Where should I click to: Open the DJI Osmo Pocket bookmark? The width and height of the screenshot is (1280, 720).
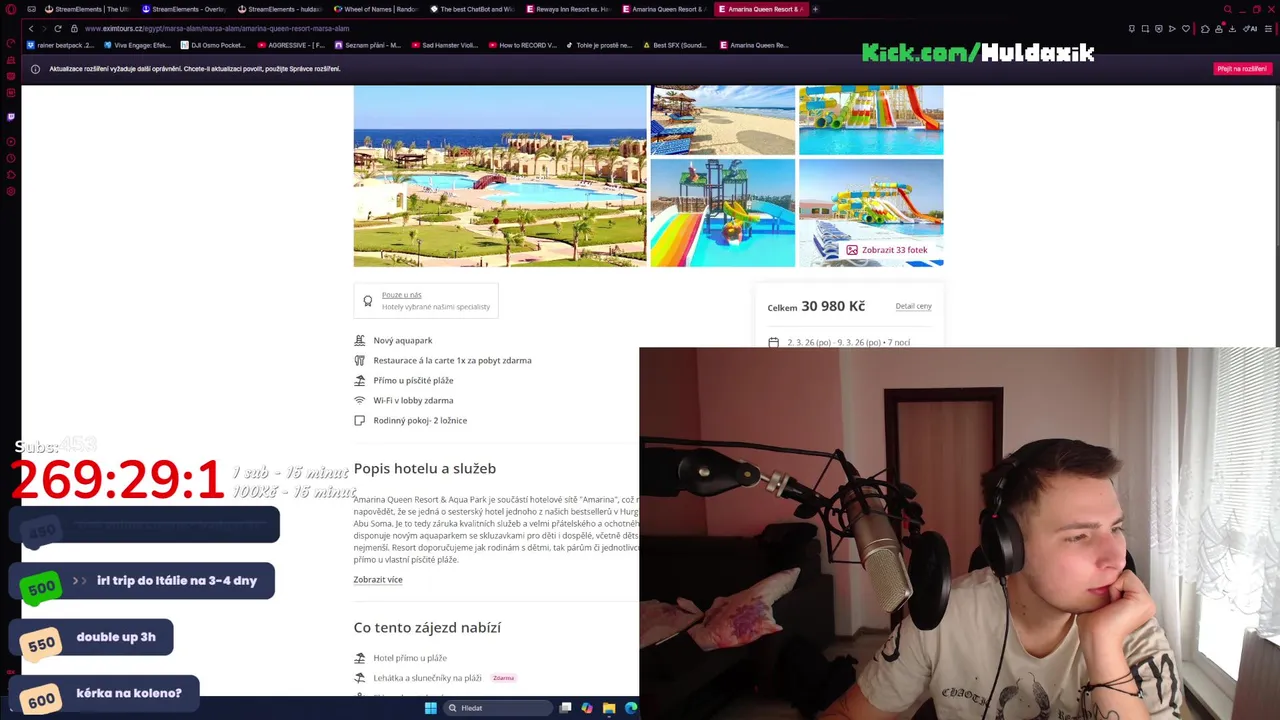(x=213, y=45)
